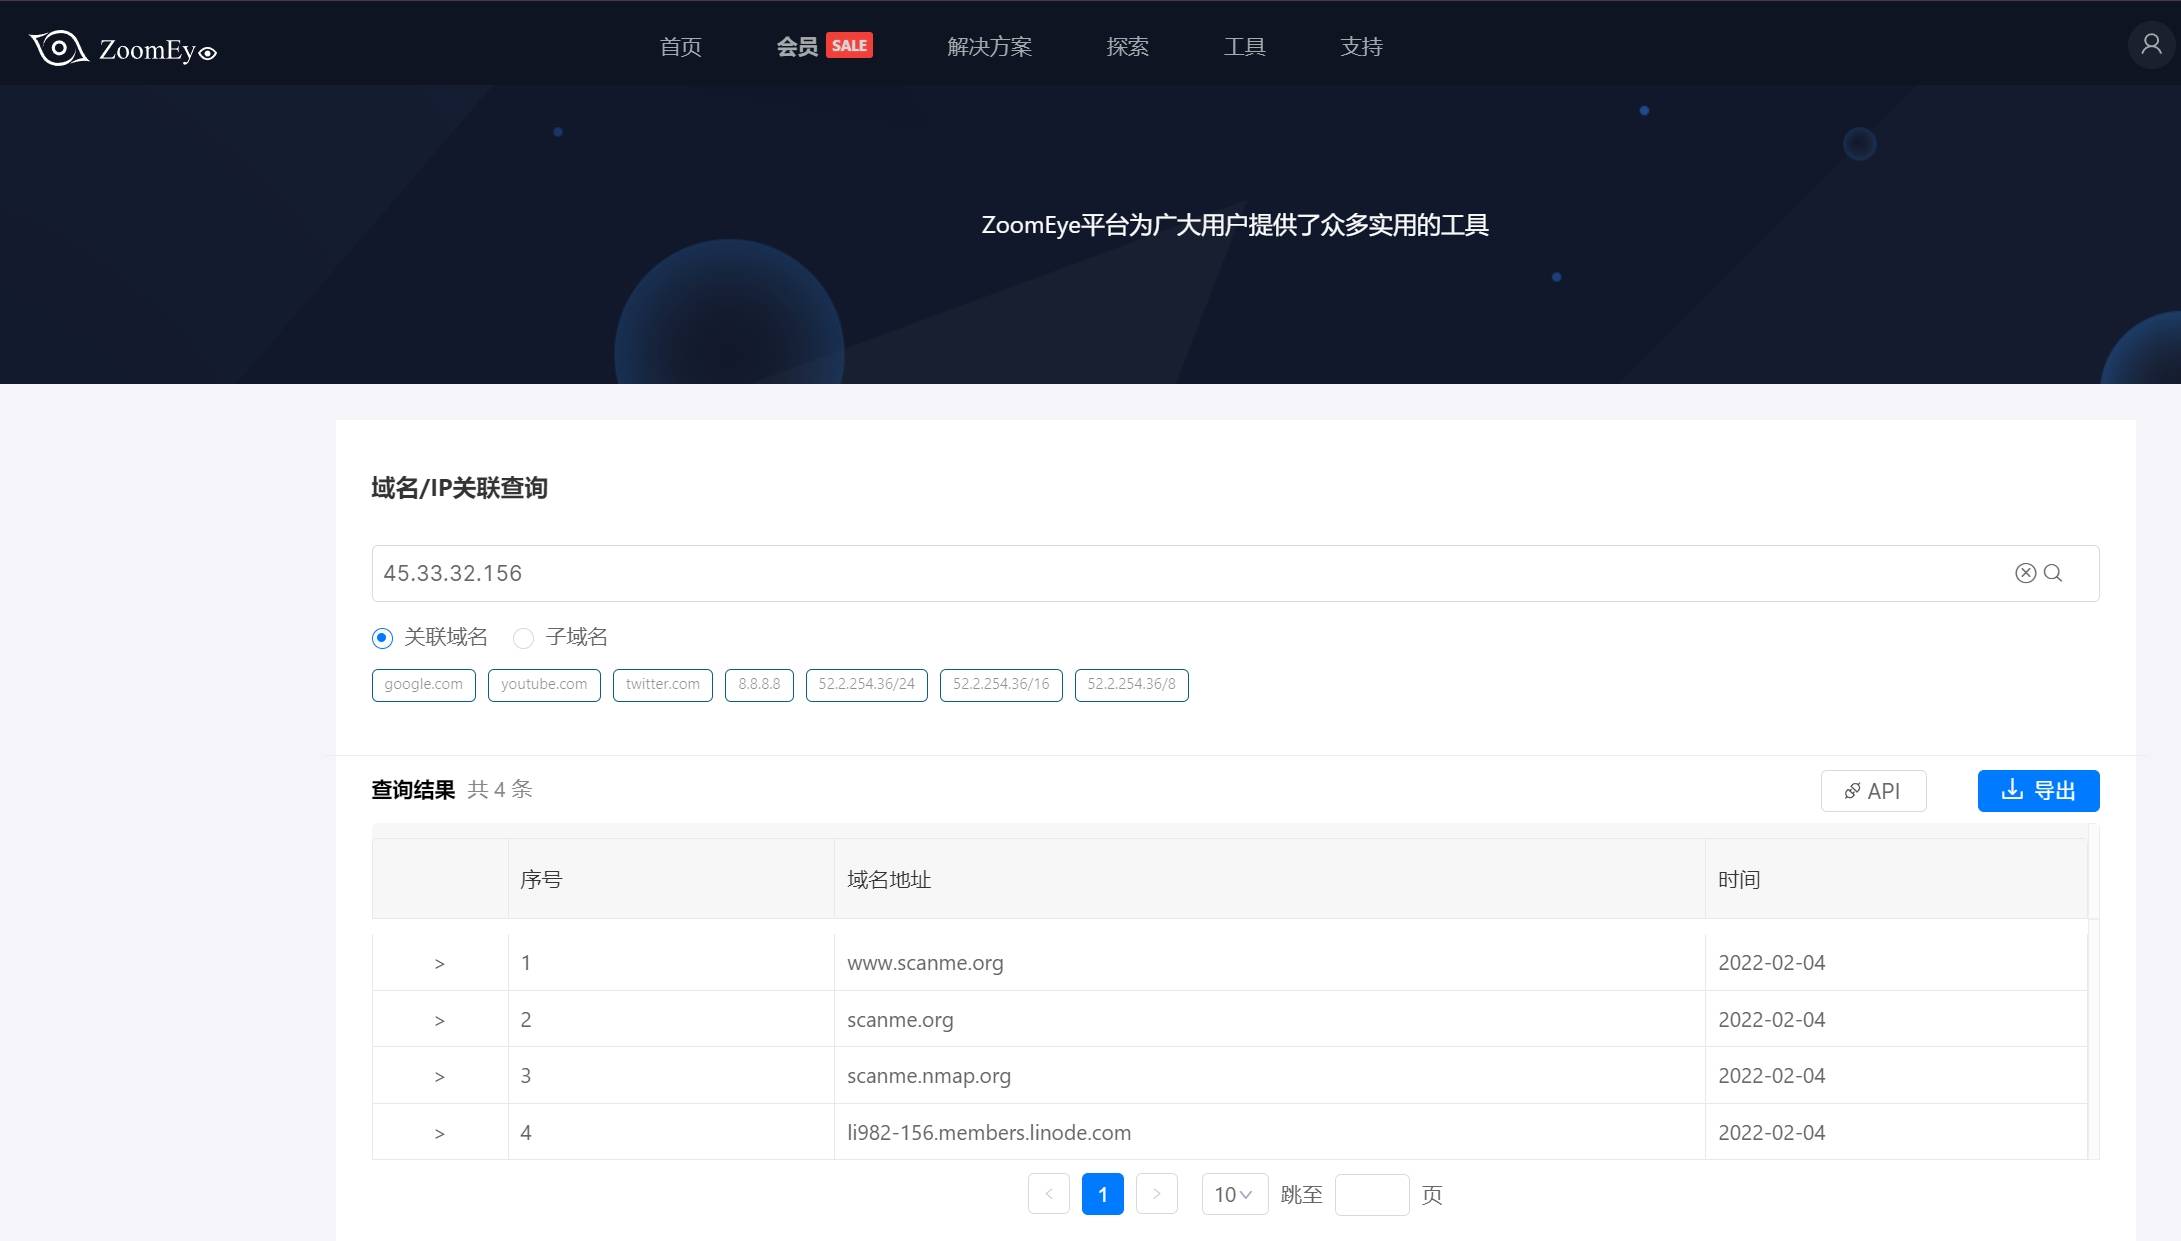
Task: Click the blue 导出 export button
Action: [2038, 791]
